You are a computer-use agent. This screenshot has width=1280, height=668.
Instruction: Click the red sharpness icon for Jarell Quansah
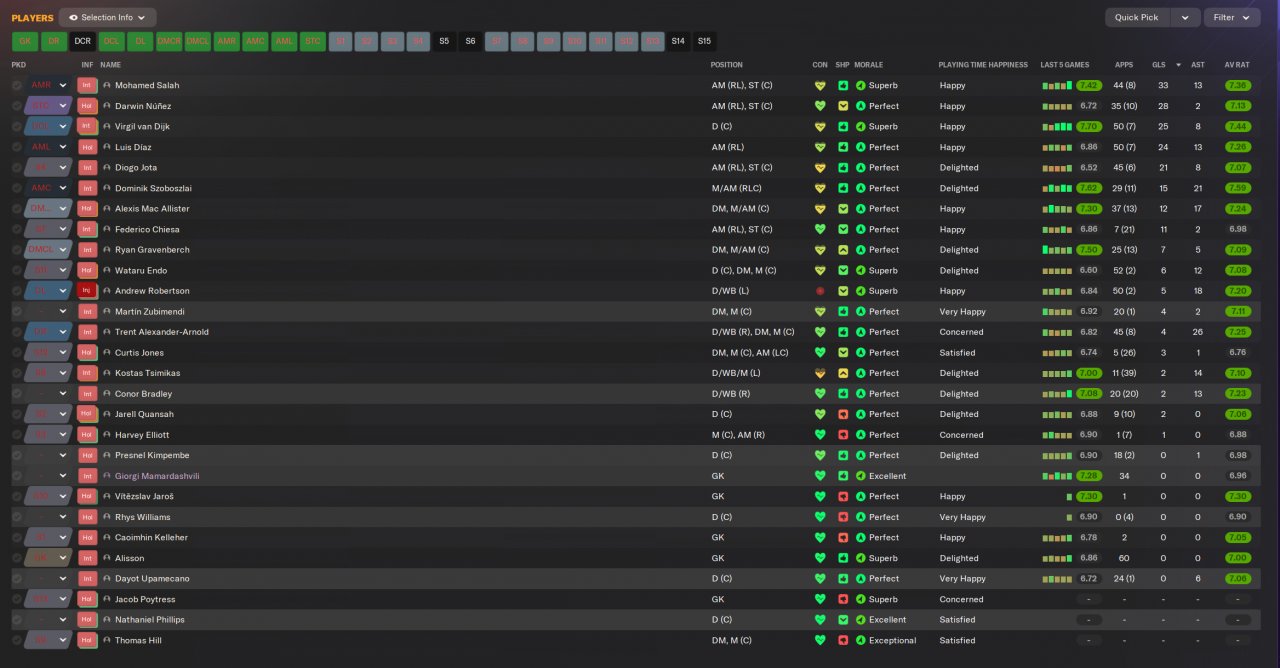tap(843, 414)
